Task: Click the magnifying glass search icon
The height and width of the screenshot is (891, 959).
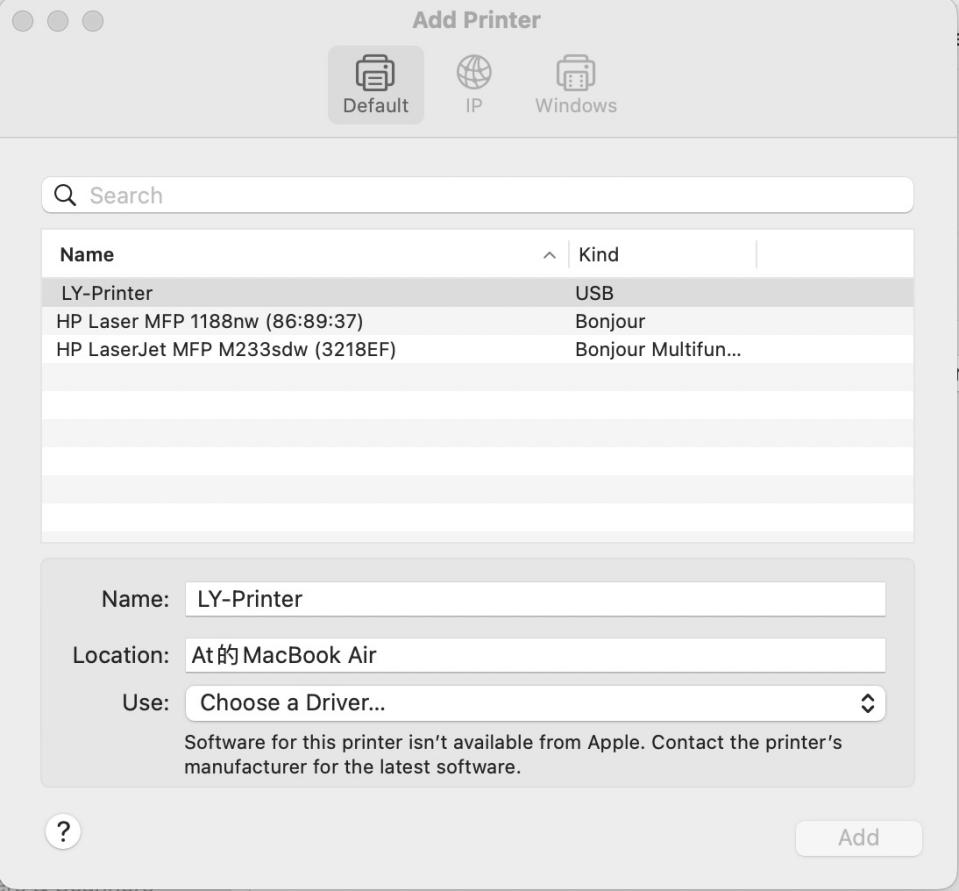Action: pyautogui.click(x=65, y=195)
